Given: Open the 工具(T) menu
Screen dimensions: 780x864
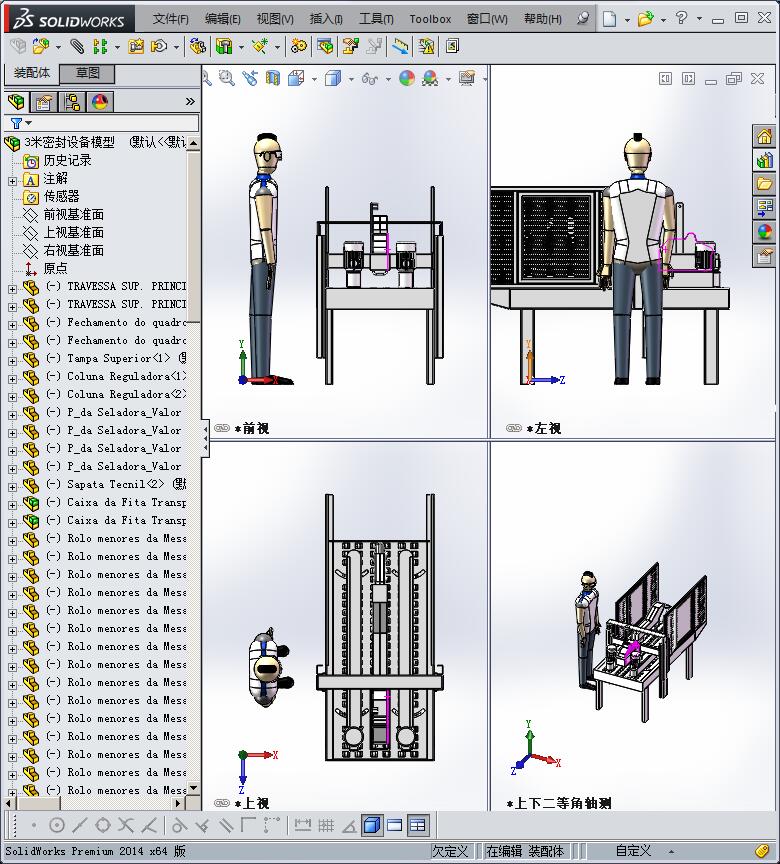Looking at the screenshot, I should 376,19.
